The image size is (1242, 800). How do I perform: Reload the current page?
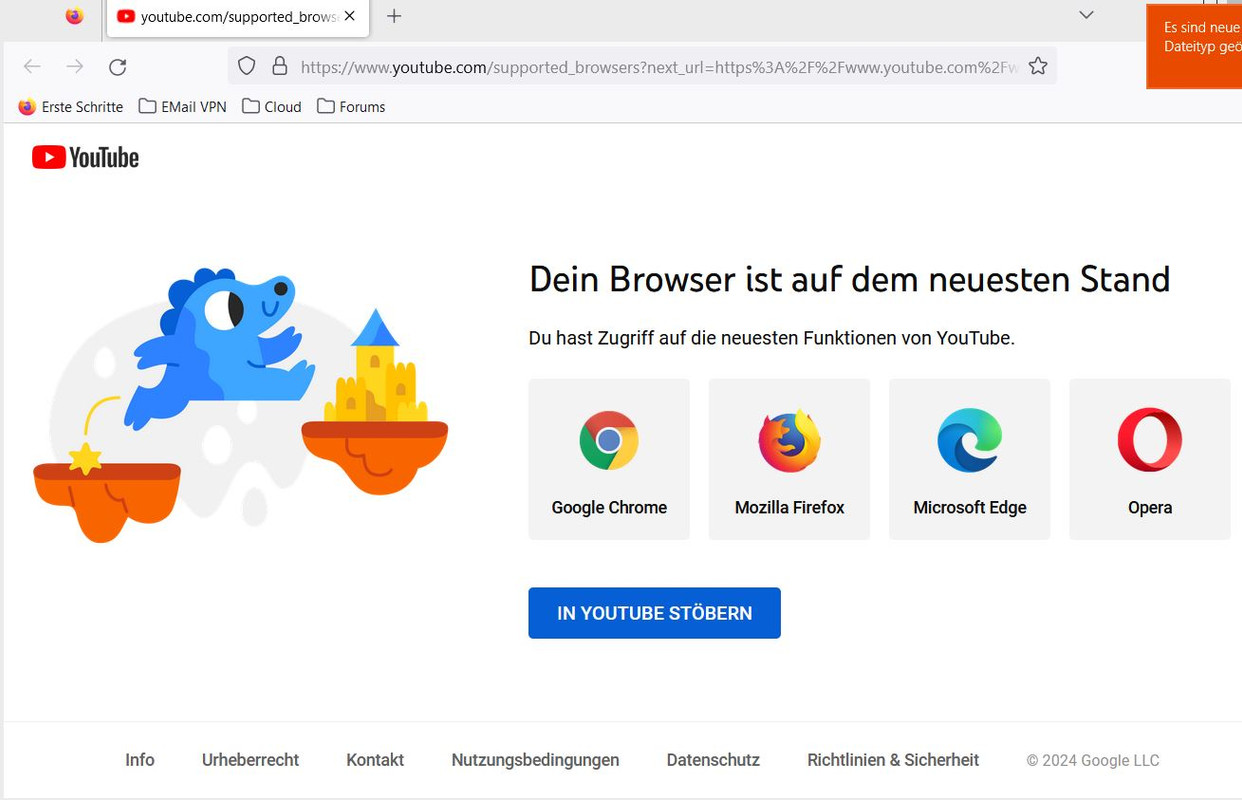click(x=117, y=67)
